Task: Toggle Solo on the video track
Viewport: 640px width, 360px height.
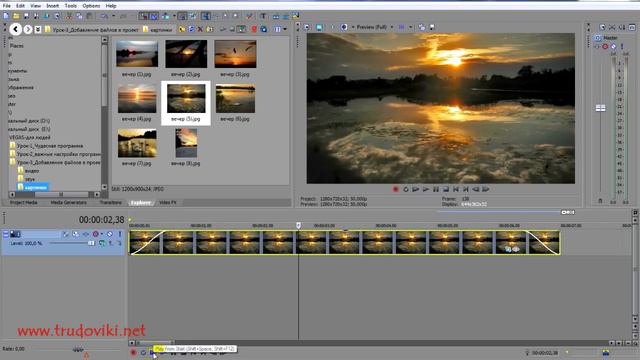Action: (x=120, y=234)
